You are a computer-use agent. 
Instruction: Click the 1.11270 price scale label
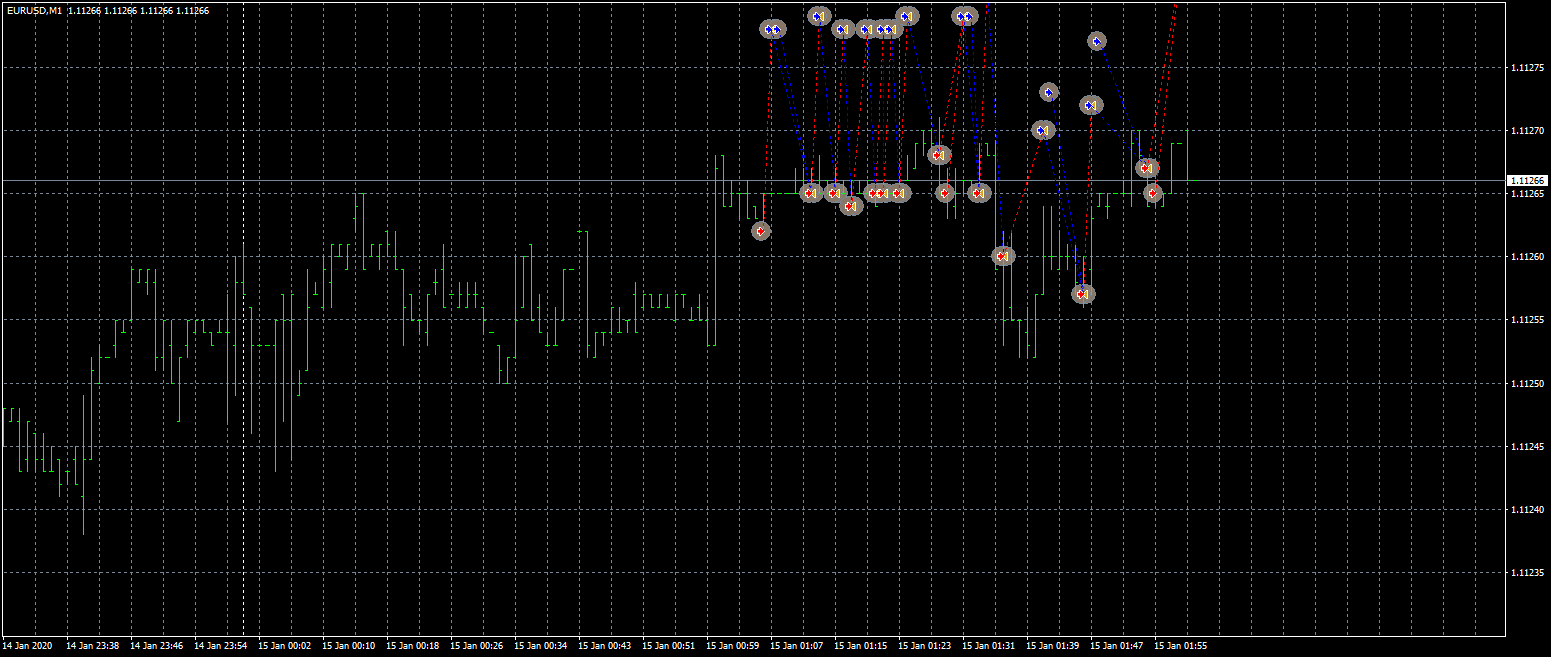click(1527, 131)
